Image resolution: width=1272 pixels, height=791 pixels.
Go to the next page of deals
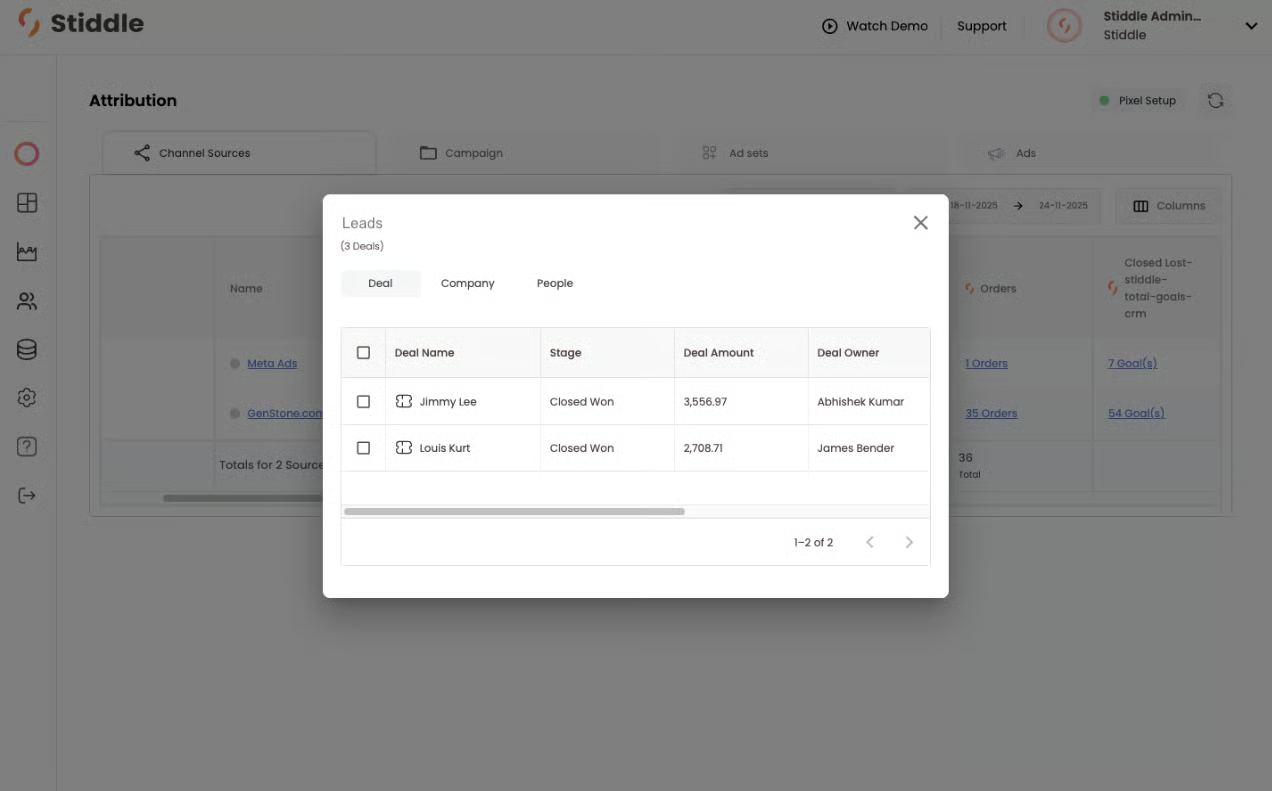point(909,542)
